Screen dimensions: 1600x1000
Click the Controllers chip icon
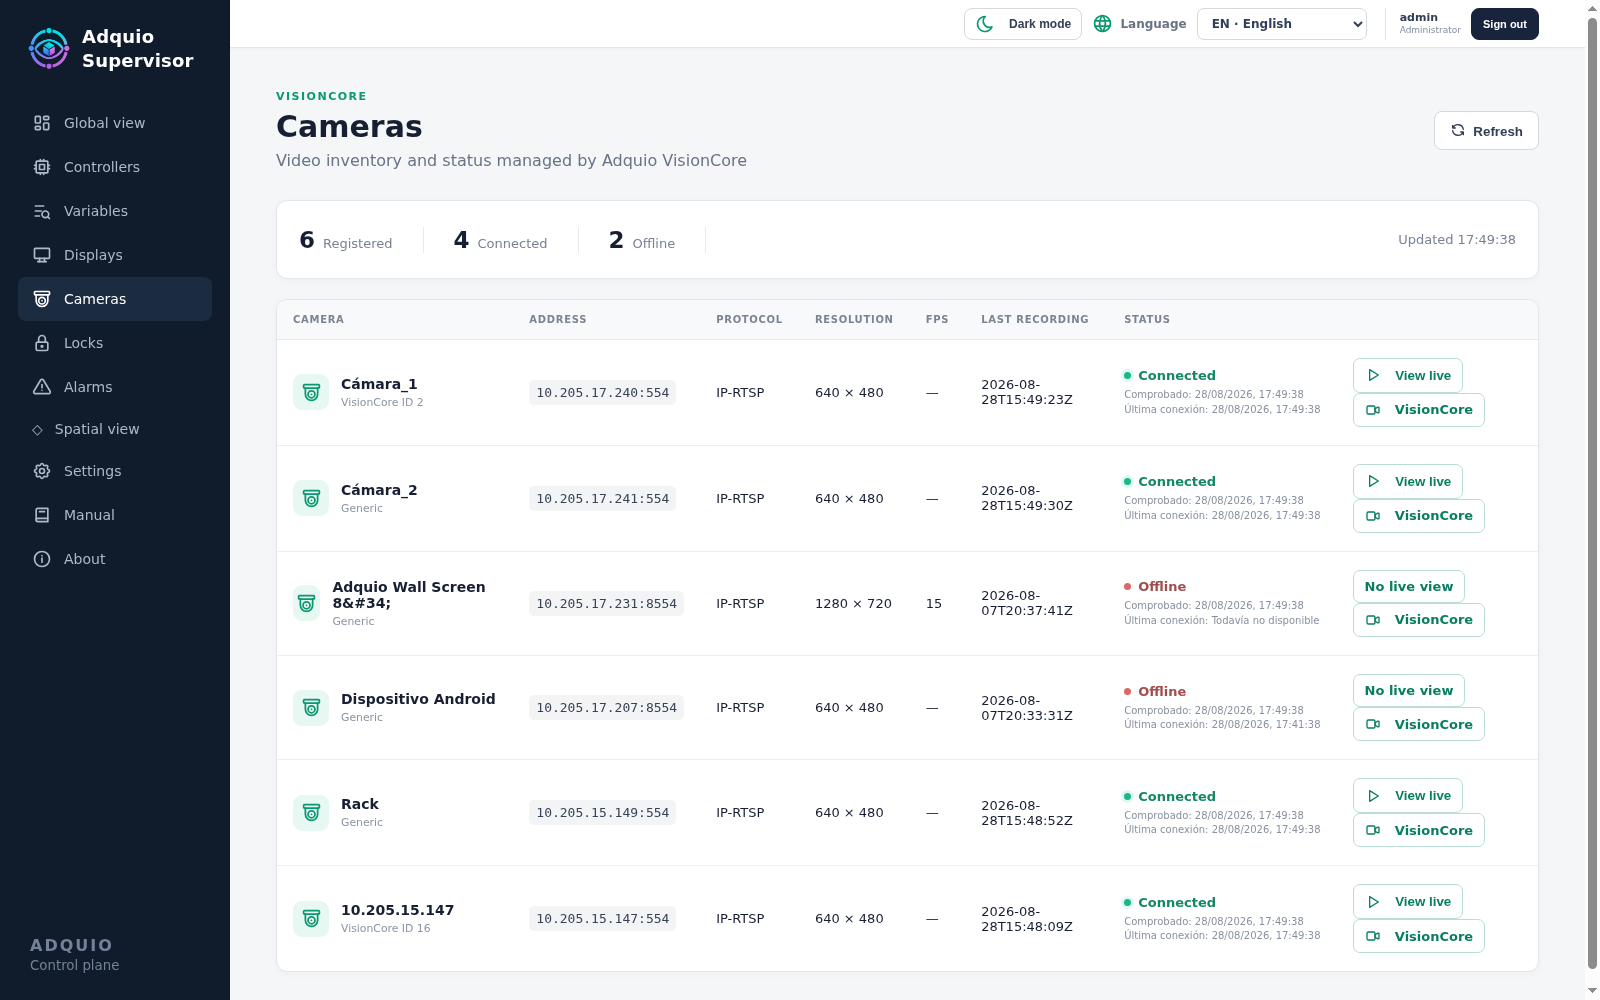pos(42,167)
